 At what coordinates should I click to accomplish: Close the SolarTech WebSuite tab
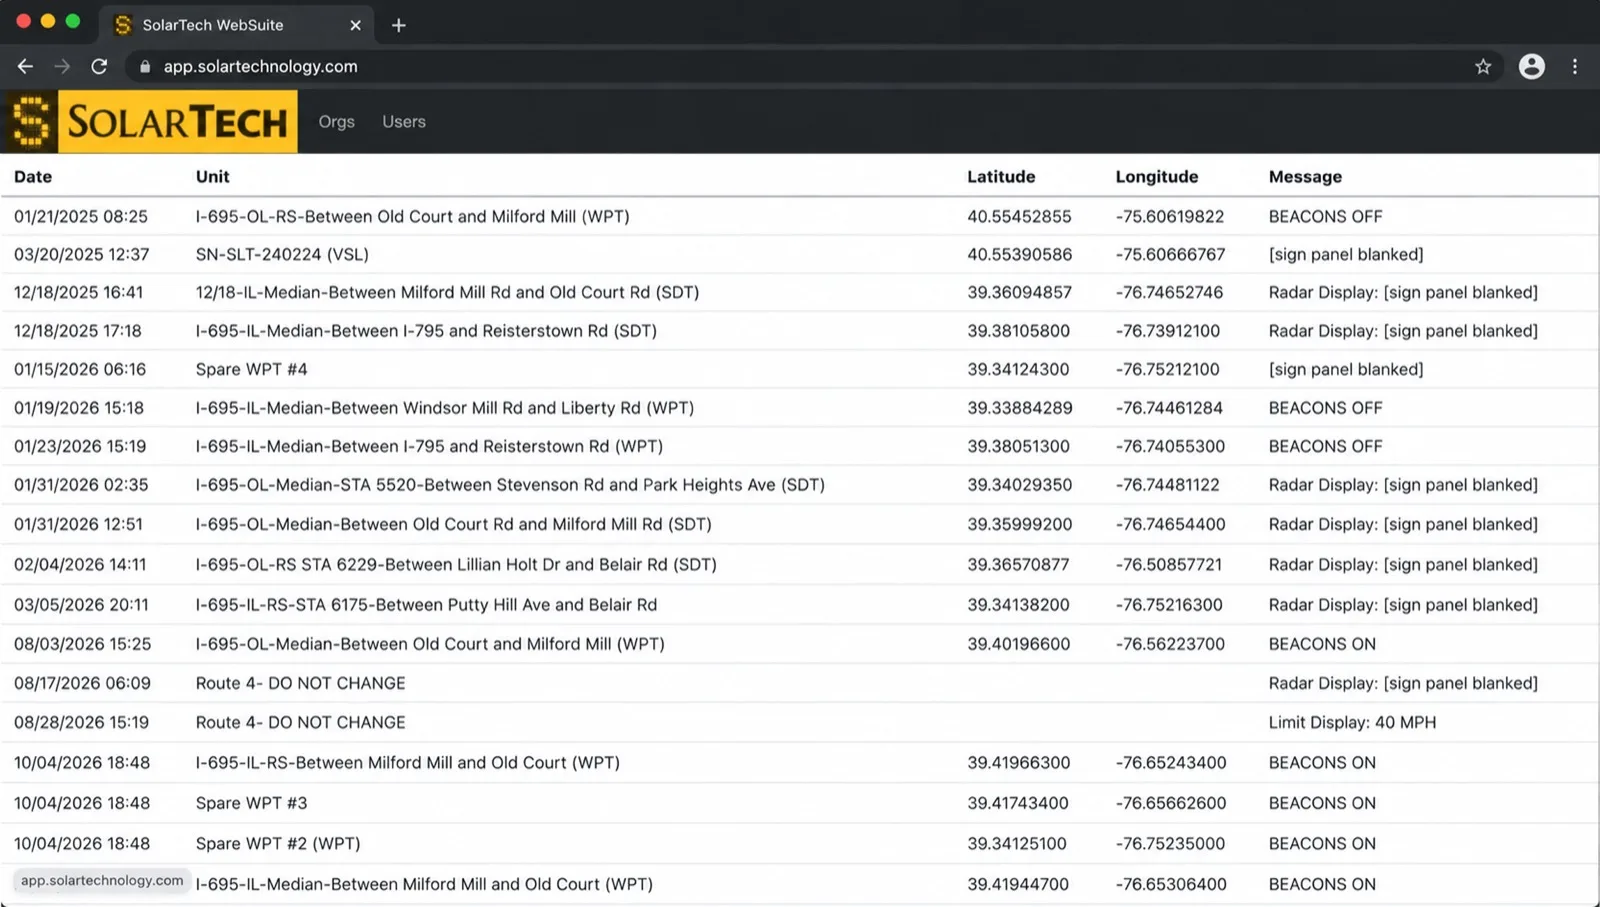click(355, 25)
